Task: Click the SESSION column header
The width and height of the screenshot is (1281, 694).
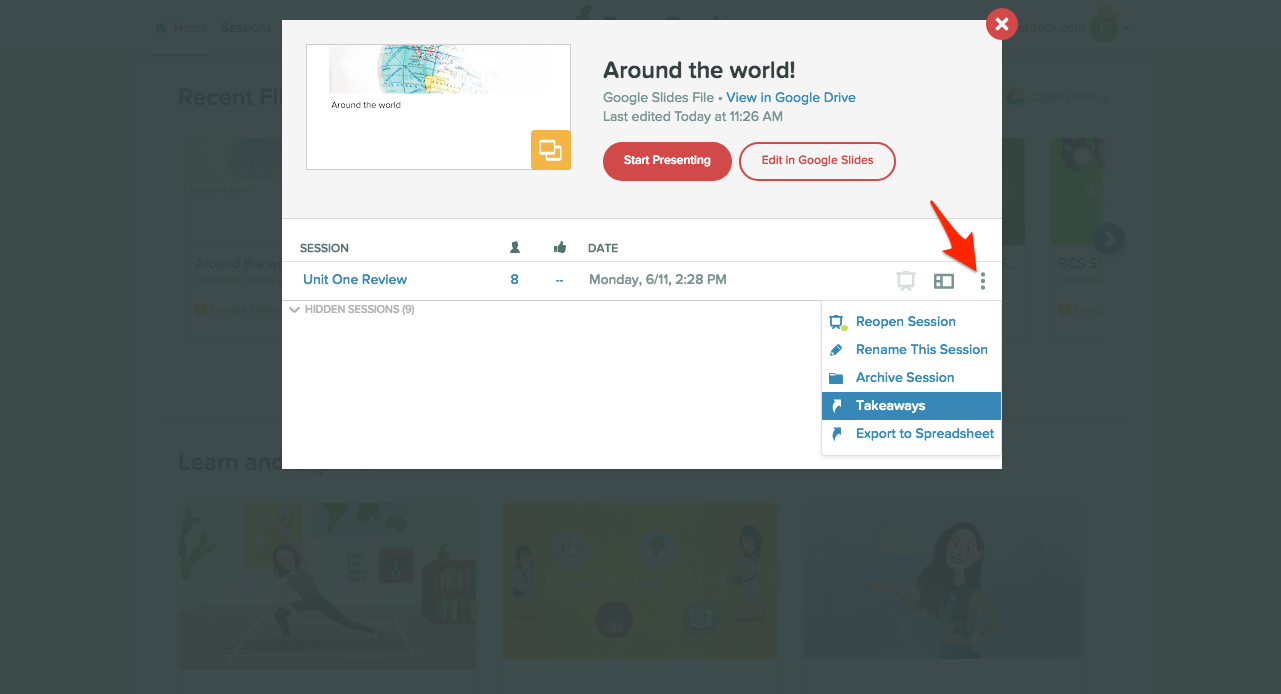Action: pos(324,248)
